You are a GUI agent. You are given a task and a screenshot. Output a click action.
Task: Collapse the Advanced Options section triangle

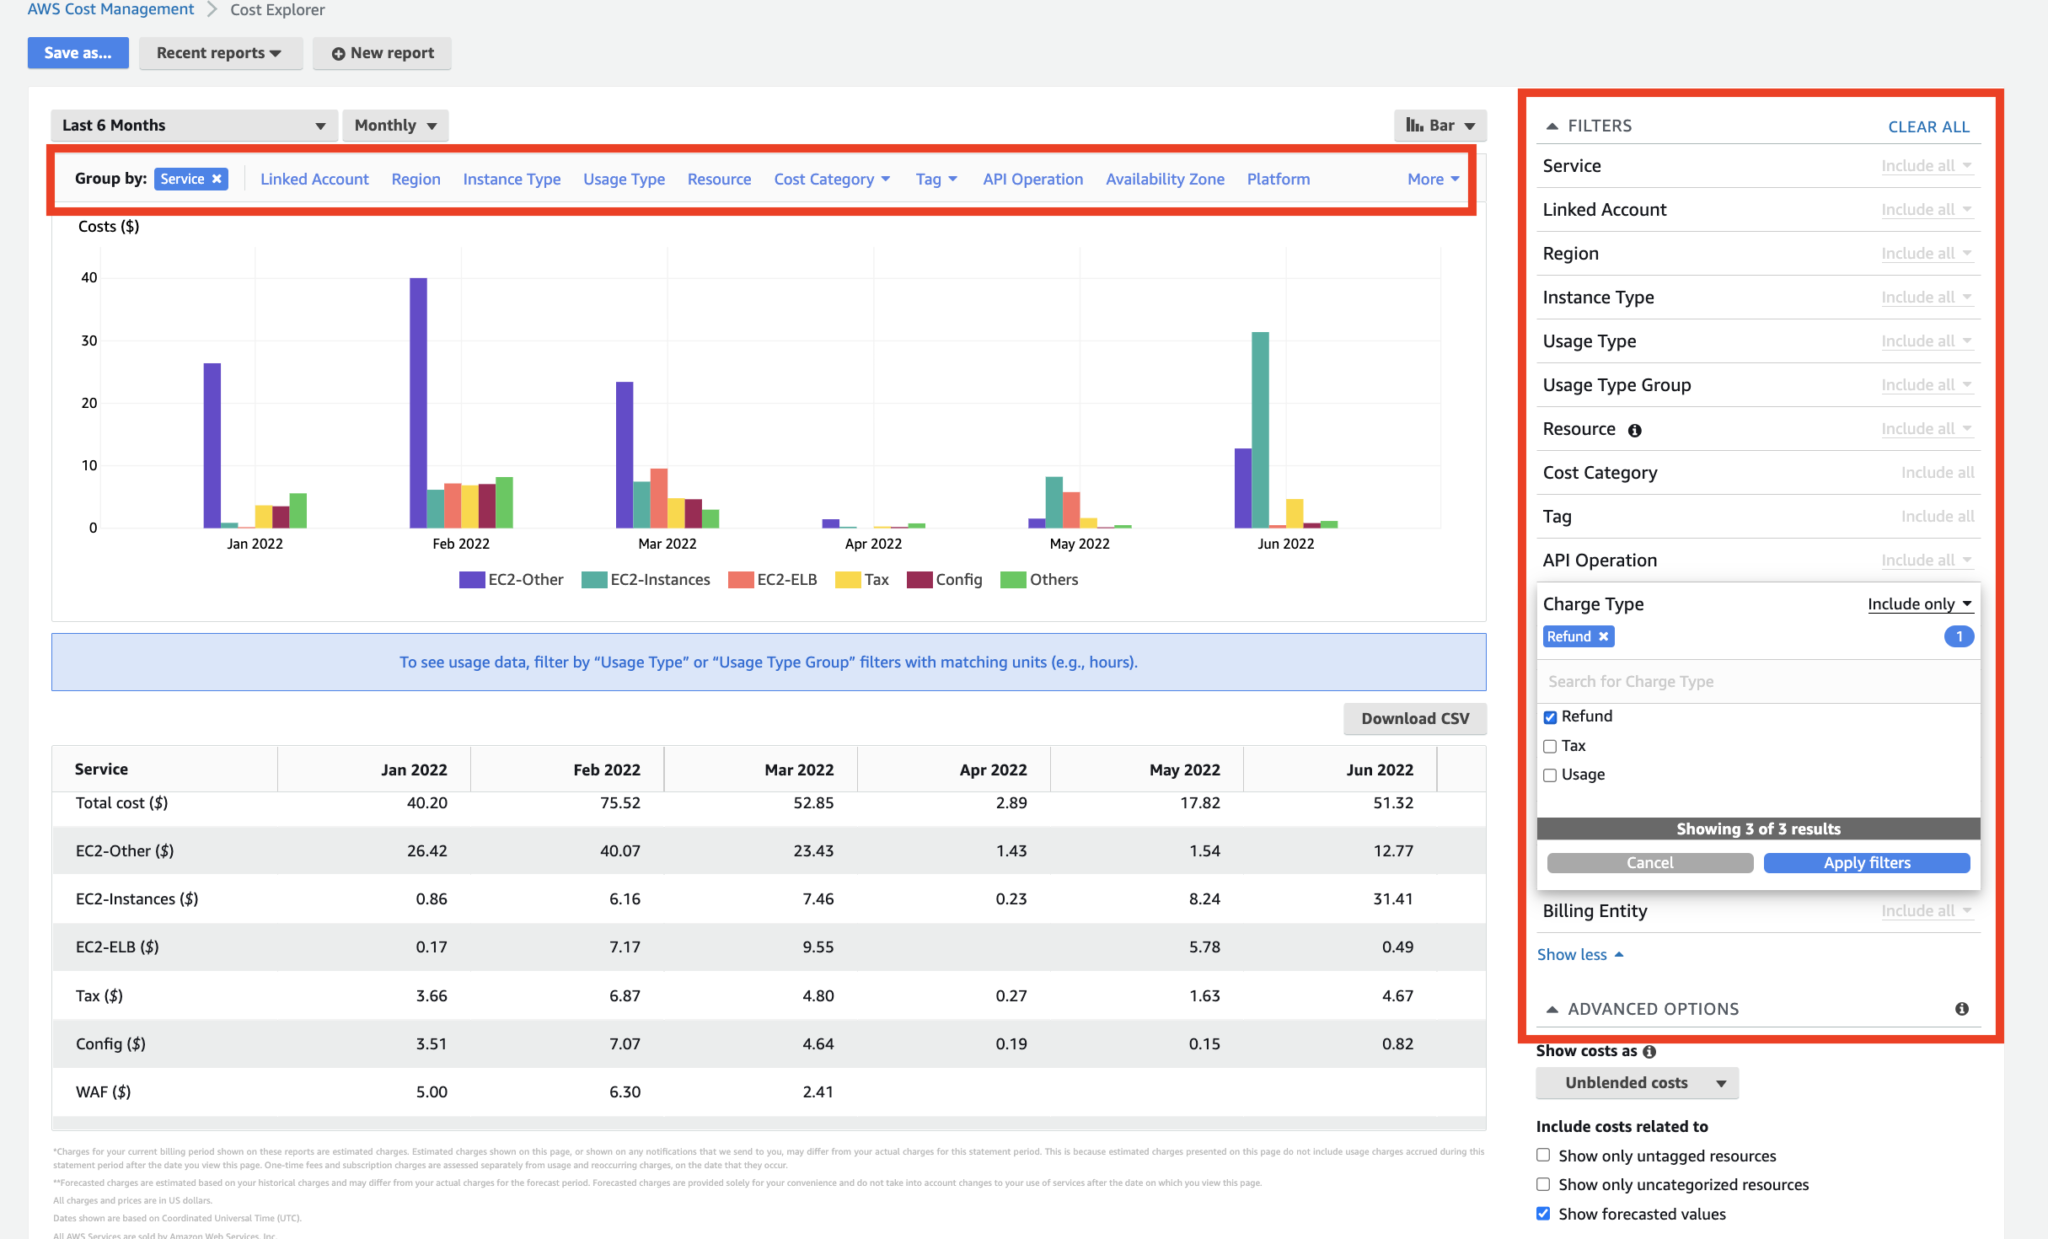pos(1552,1009)
